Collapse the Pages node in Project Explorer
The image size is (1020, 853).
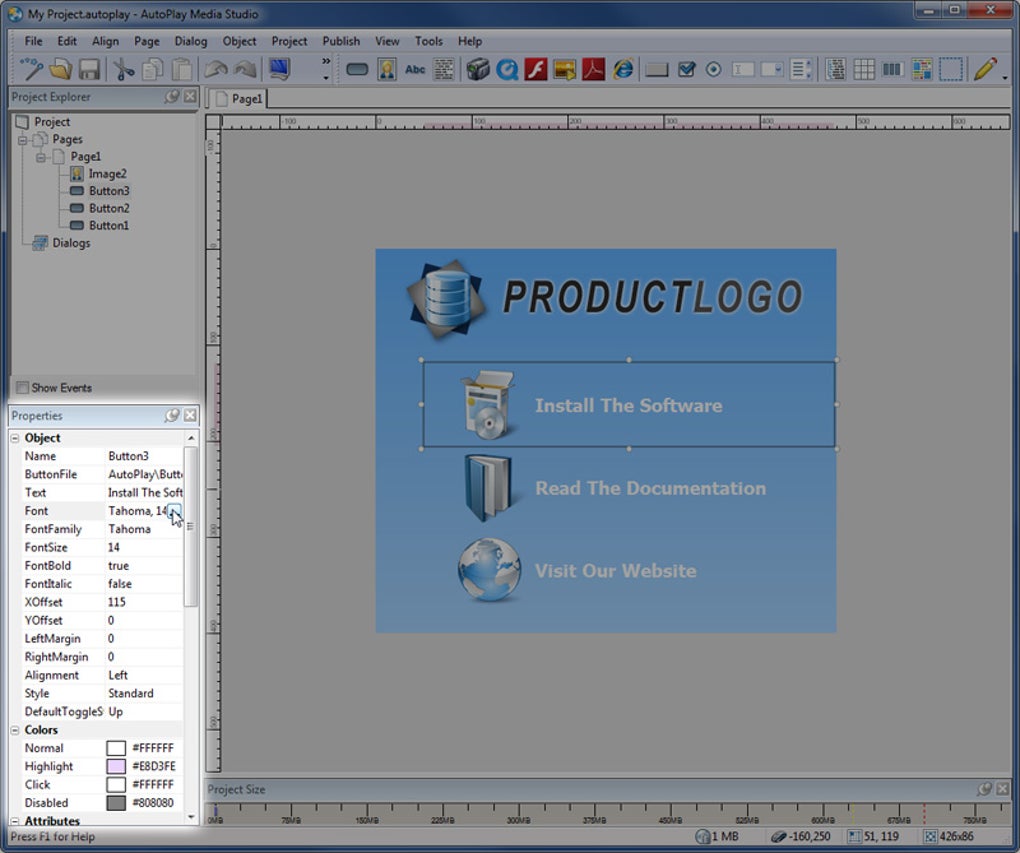tap(23, 140)
